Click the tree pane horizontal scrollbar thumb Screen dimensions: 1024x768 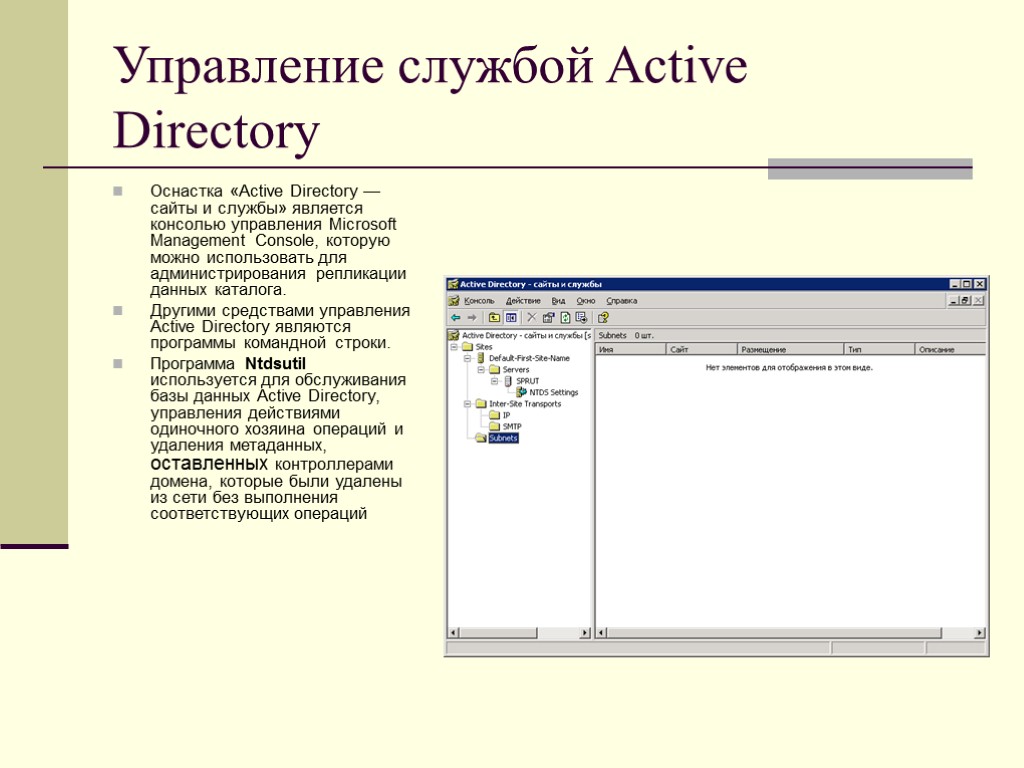498,632
